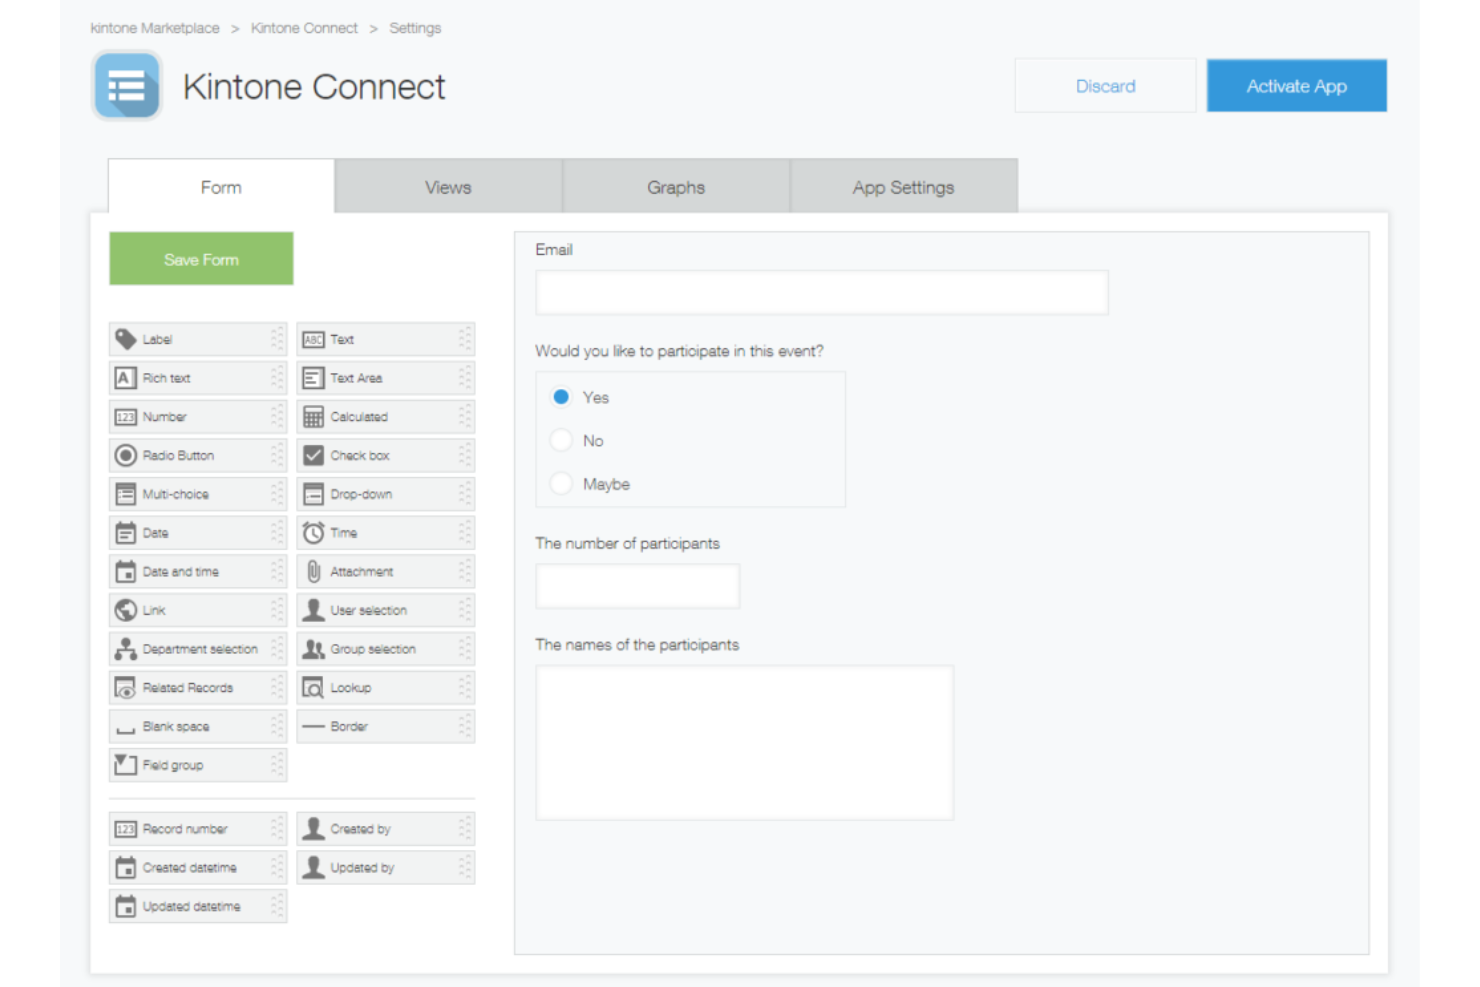
Task: Switch to the Form tab
Action: pyautogui.click(x=221, y=187)
